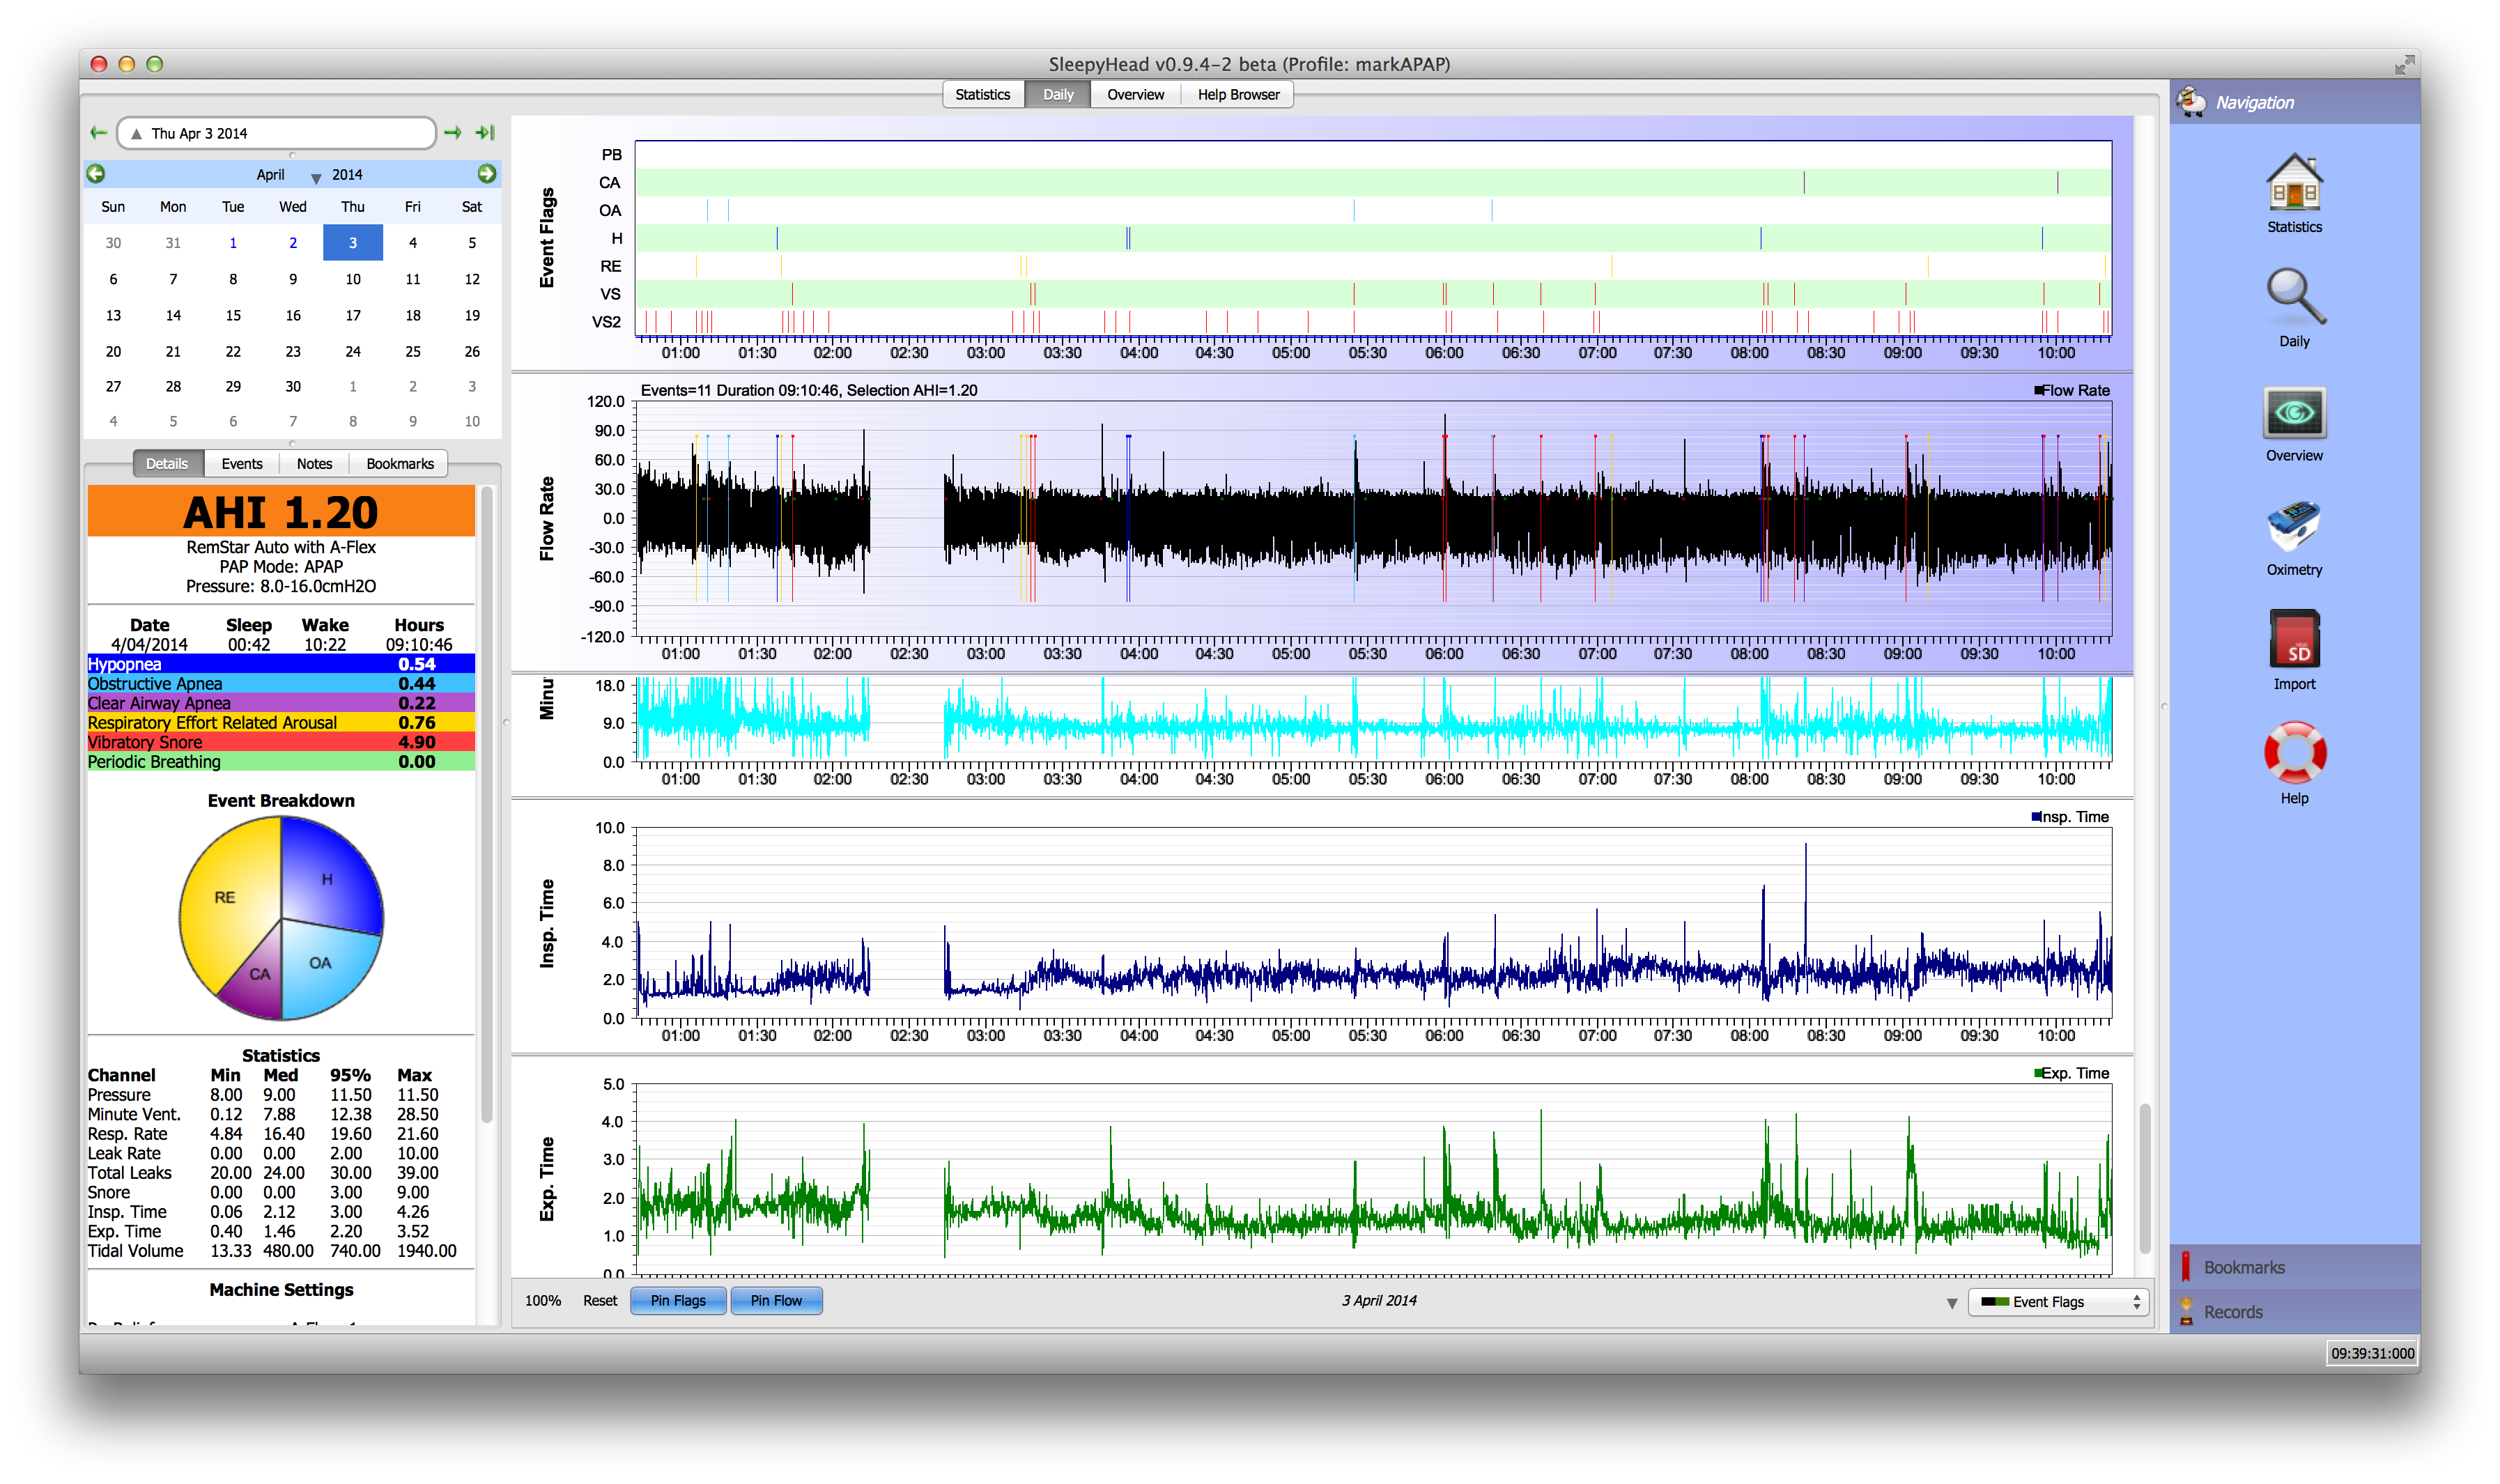This screenshot has height=1484, width=2500.
Task: Select April 10 in the calendar
Action: [x=352, y=279]
